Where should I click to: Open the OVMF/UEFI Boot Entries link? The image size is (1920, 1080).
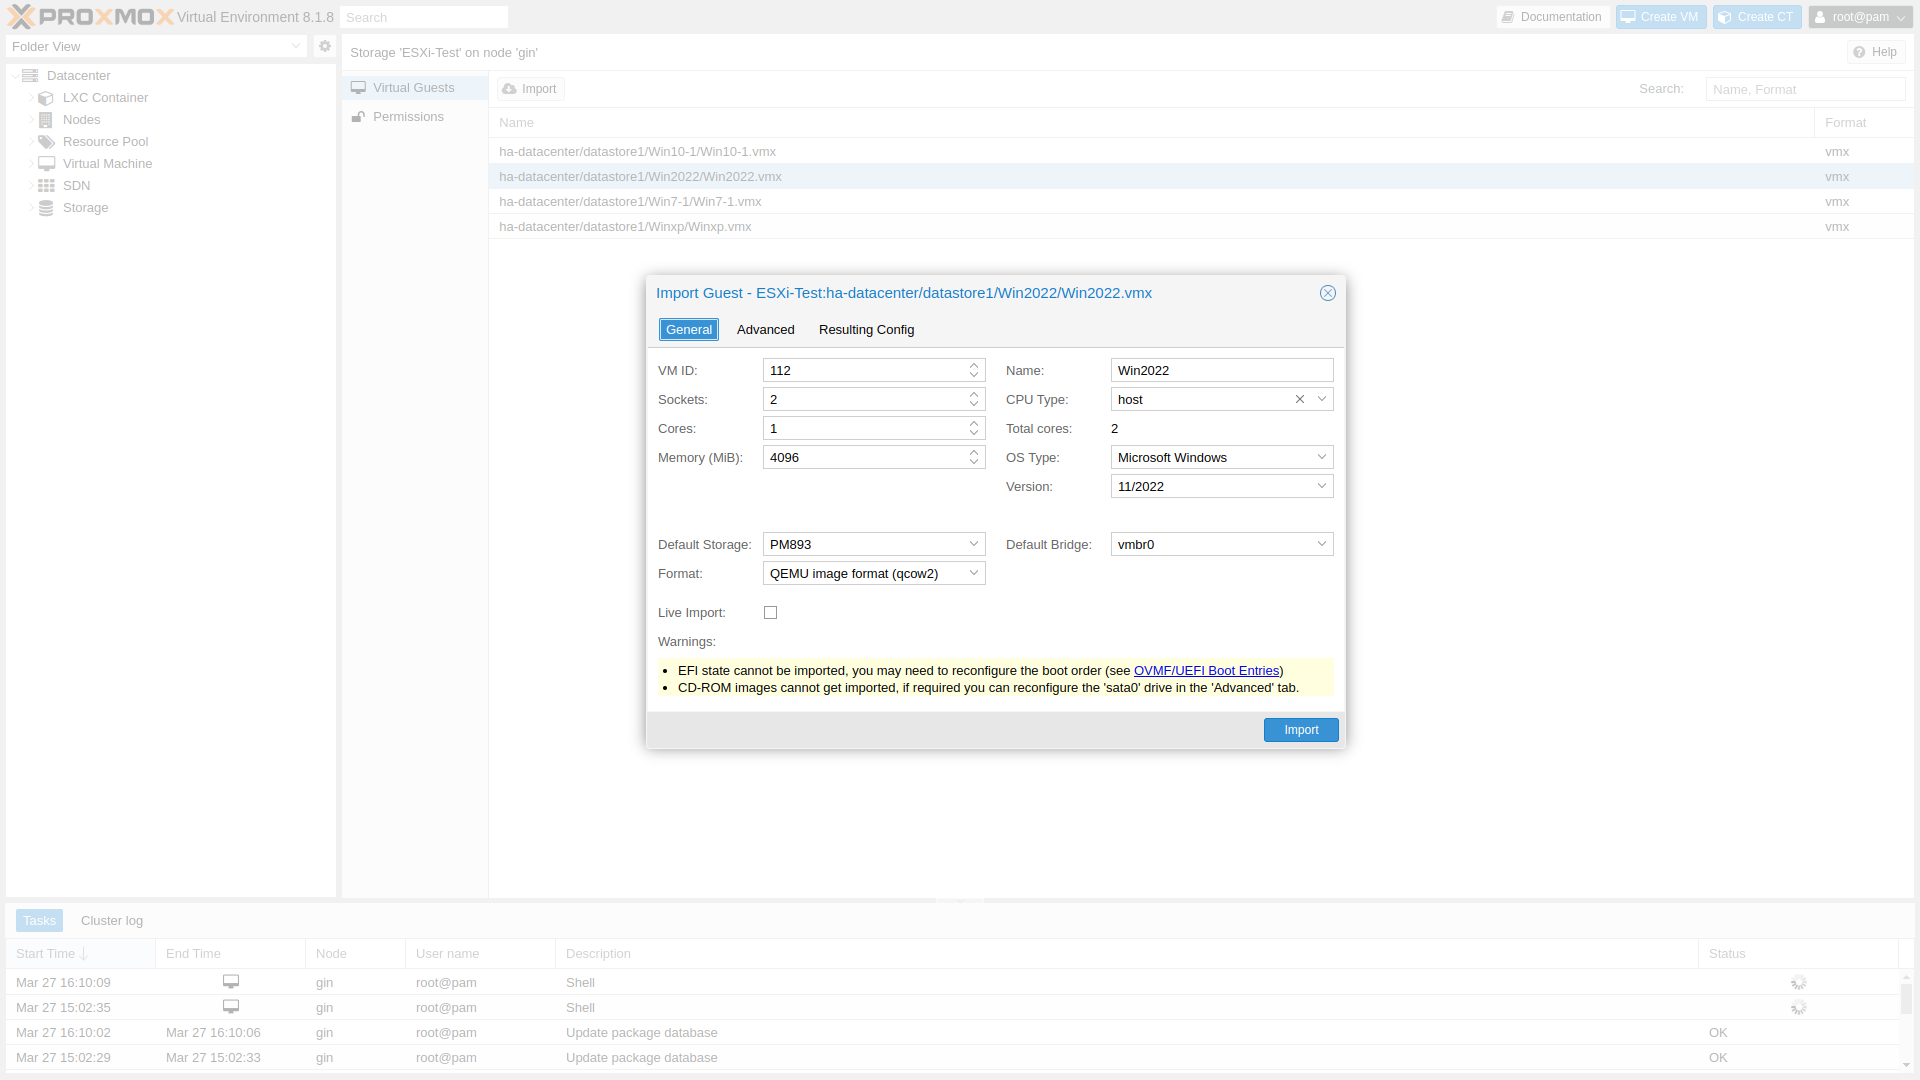pyautogui.click(x=1206, y=671)
